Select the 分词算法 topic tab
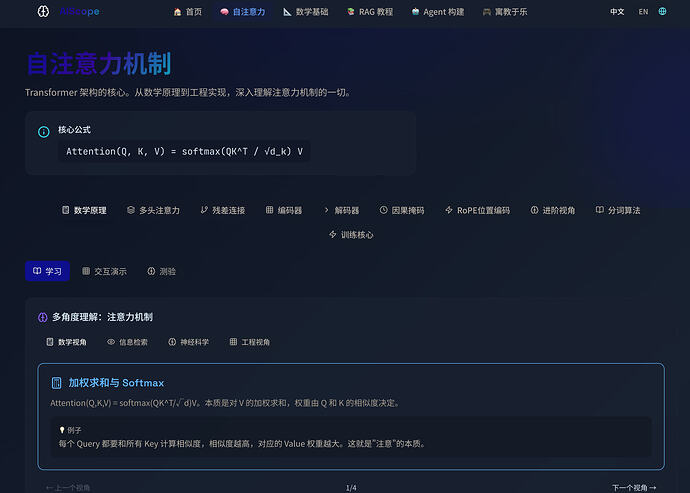The width and height of the screenshot is (690, 493). pos(618,210)
